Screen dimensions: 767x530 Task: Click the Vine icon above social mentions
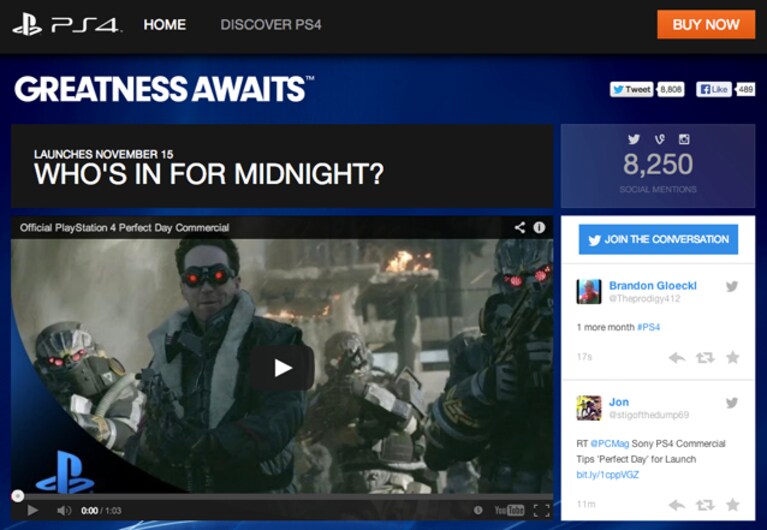(x=659, y=139)
